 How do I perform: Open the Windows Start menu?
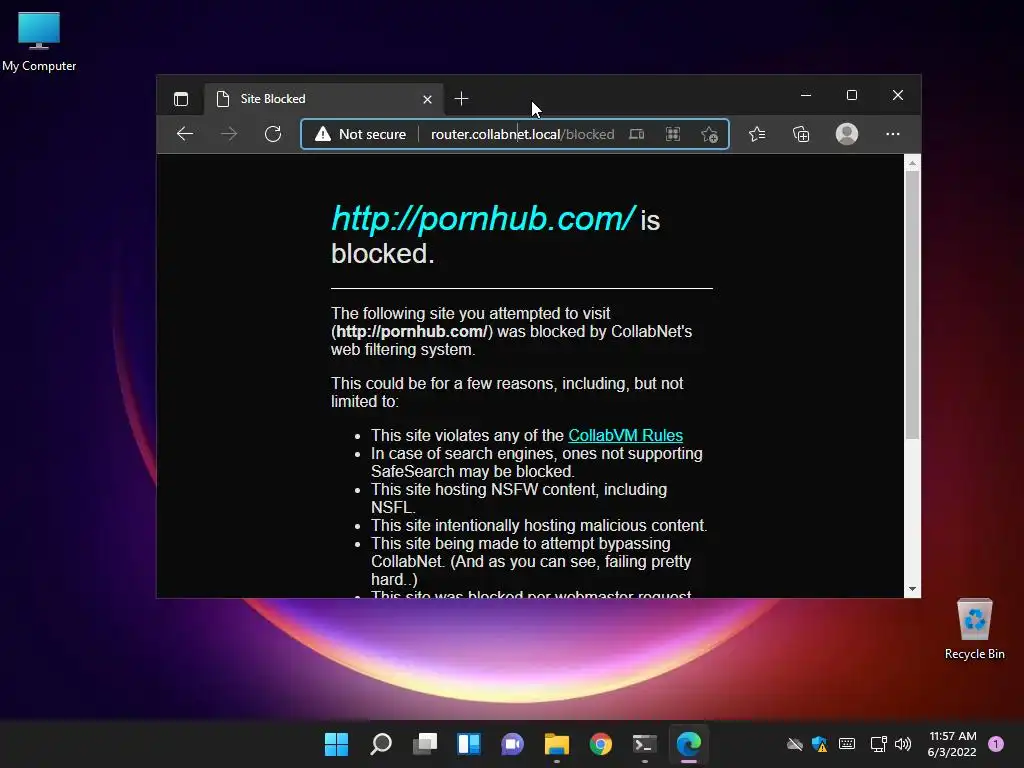point(336,744)
